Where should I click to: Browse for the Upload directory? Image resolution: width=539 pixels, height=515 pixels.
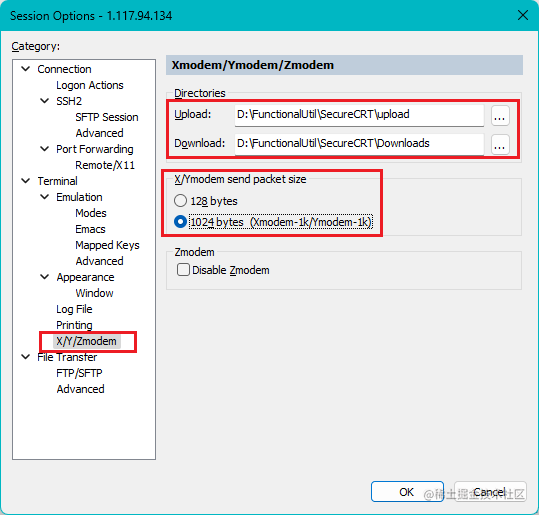point(500,116)
